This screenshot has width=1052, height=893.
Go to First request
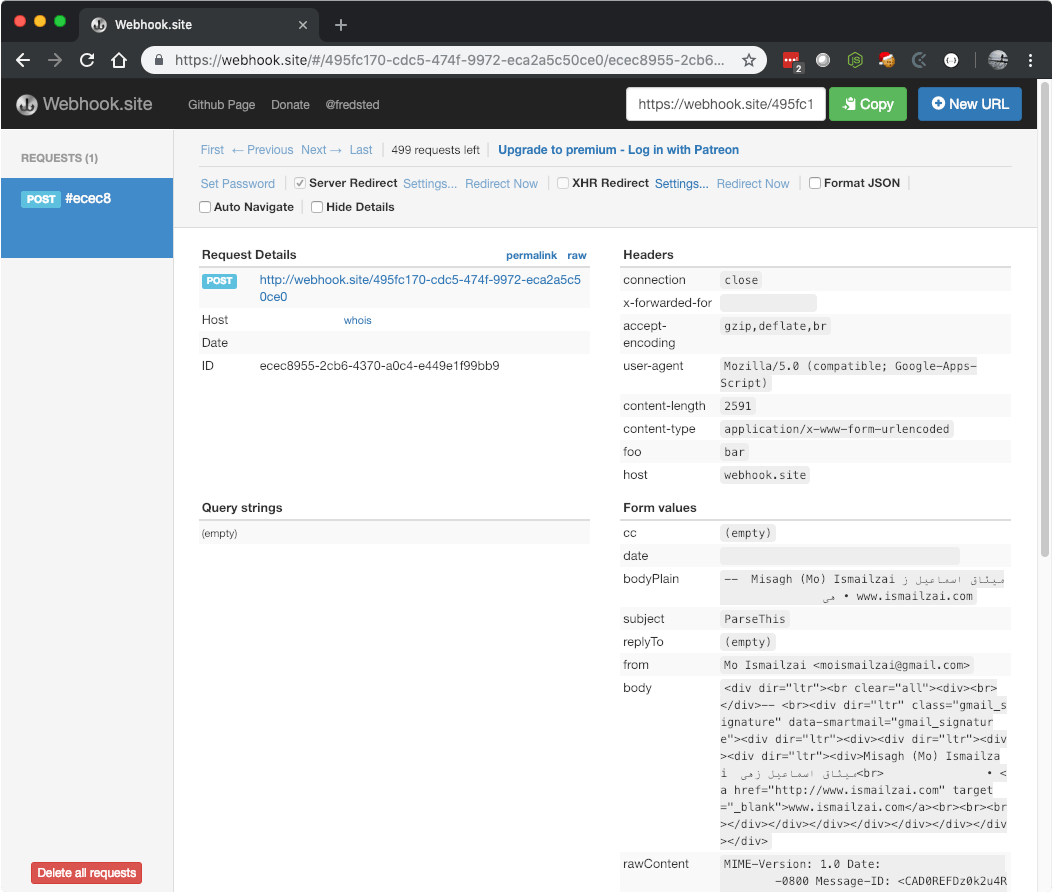pyautogui.click(x=212, y=150)
